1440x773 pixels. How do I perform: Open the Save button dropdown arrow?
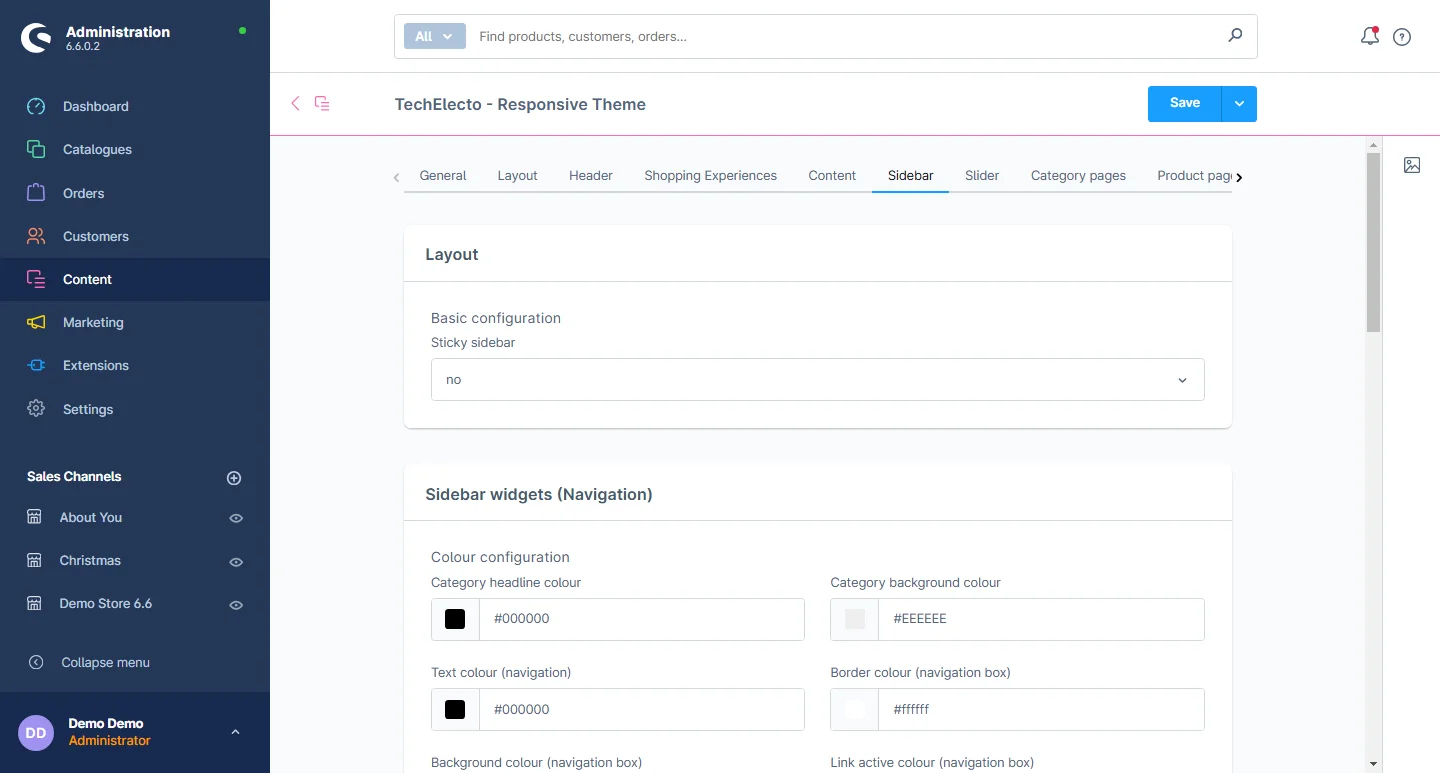pos(1239,104)
